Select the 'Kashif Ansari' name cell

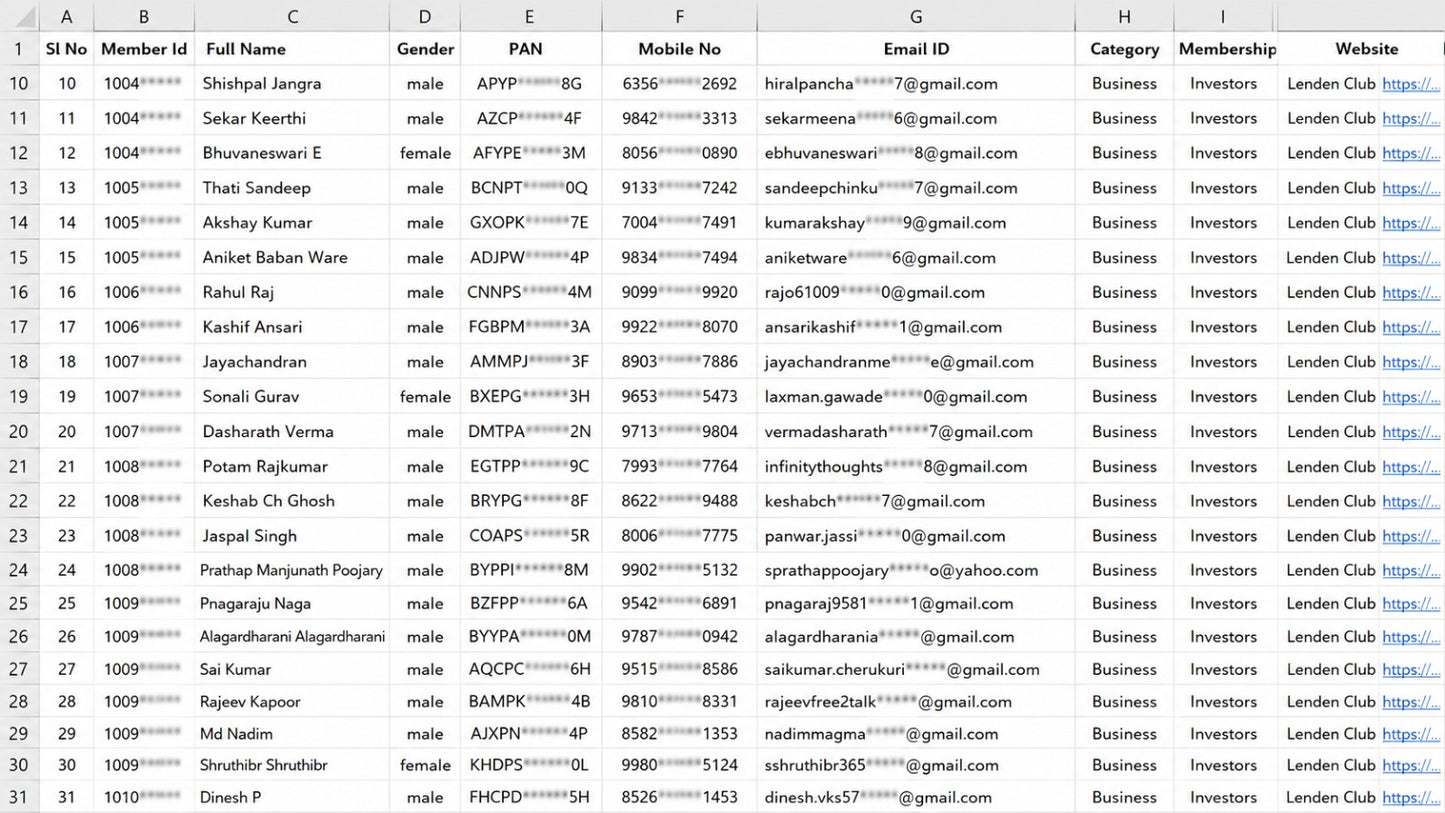(x=292, y=327)
